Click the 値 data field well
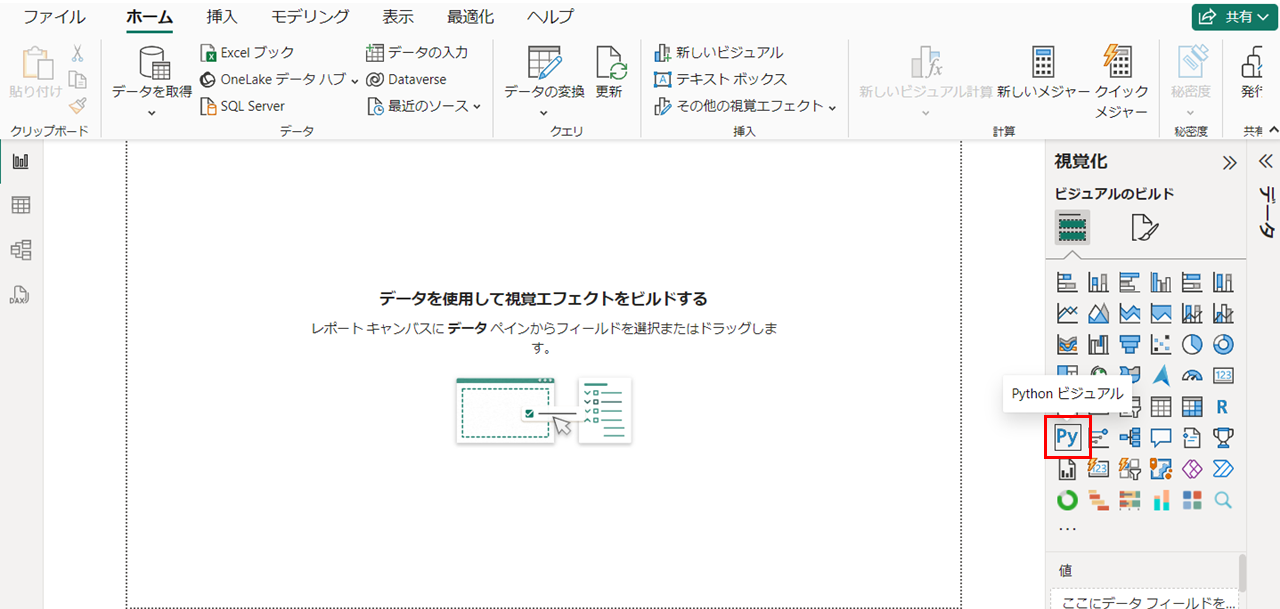1280x609 pixels. coord(1143,600)
